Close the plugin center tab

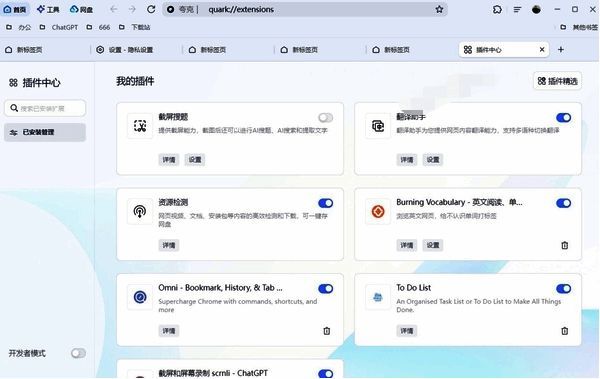pos(542,50)
